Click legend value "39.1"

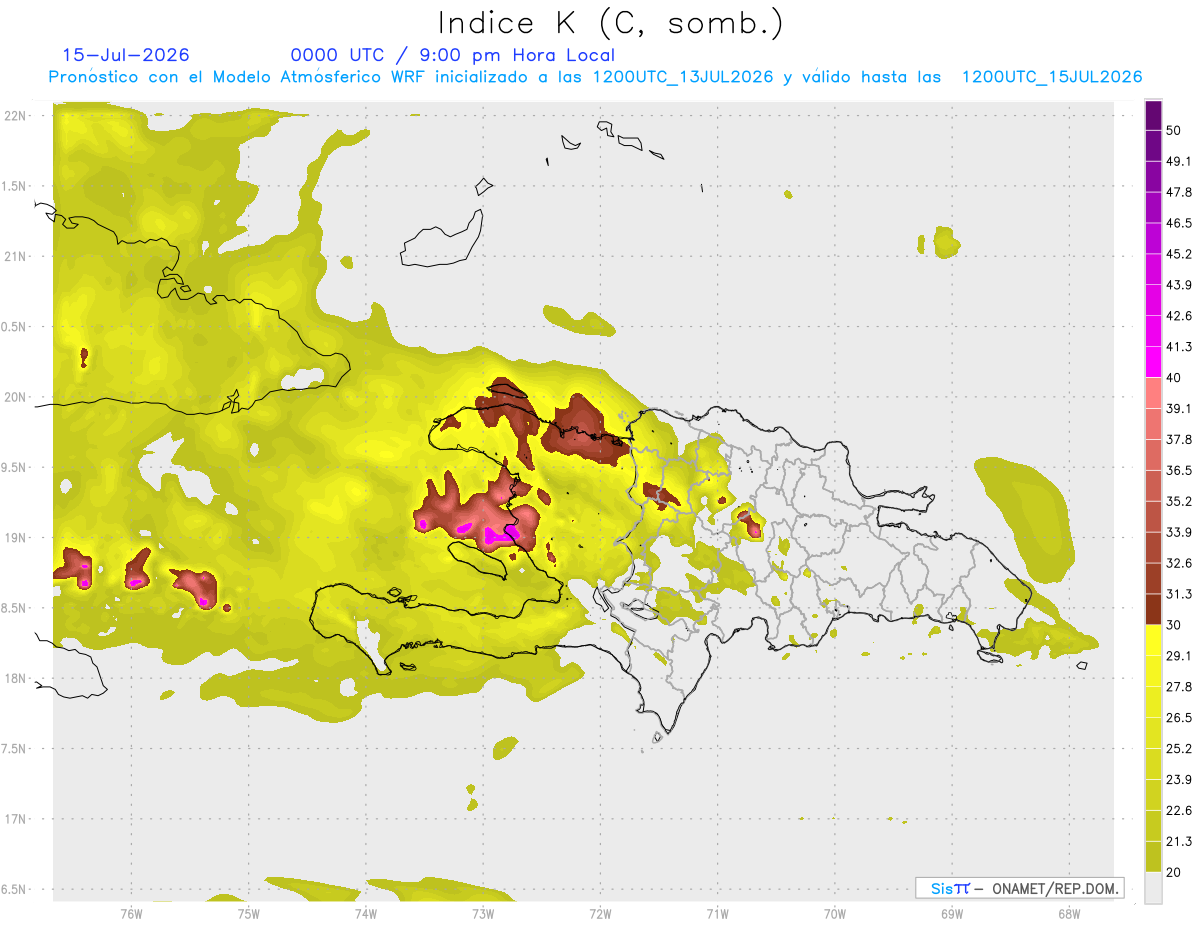pyautogui.click(x=1179, y=408)
